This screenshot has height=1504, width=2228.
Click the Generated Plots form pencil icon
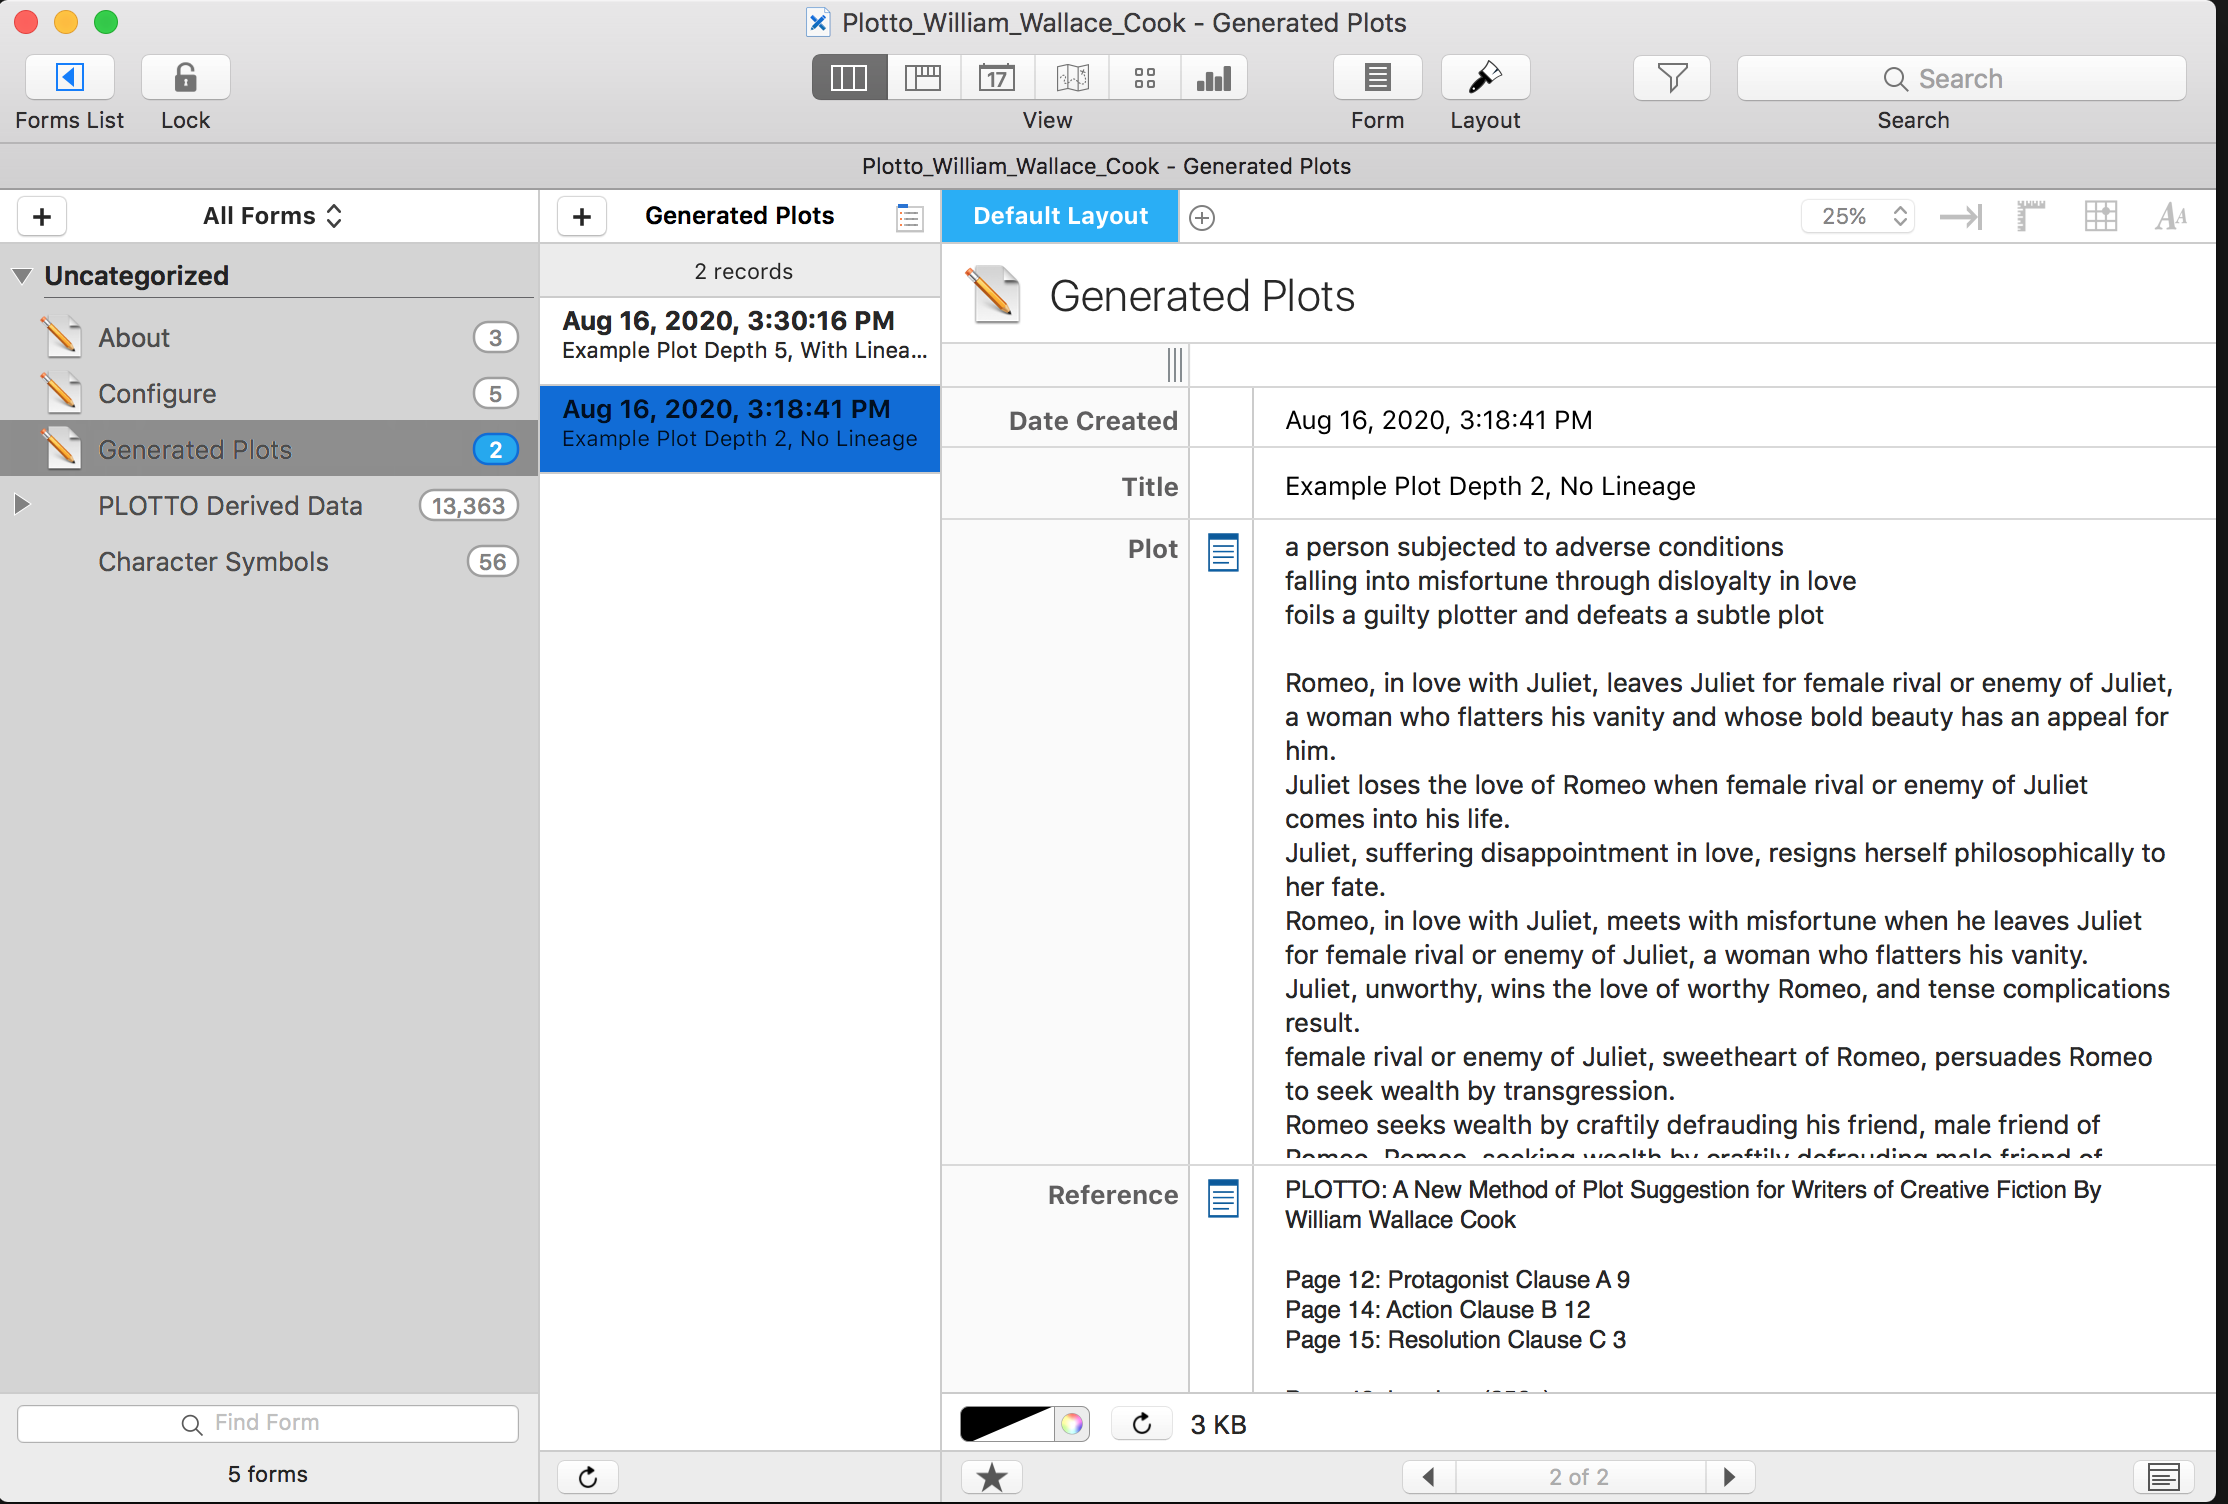[x=994, y=295]
